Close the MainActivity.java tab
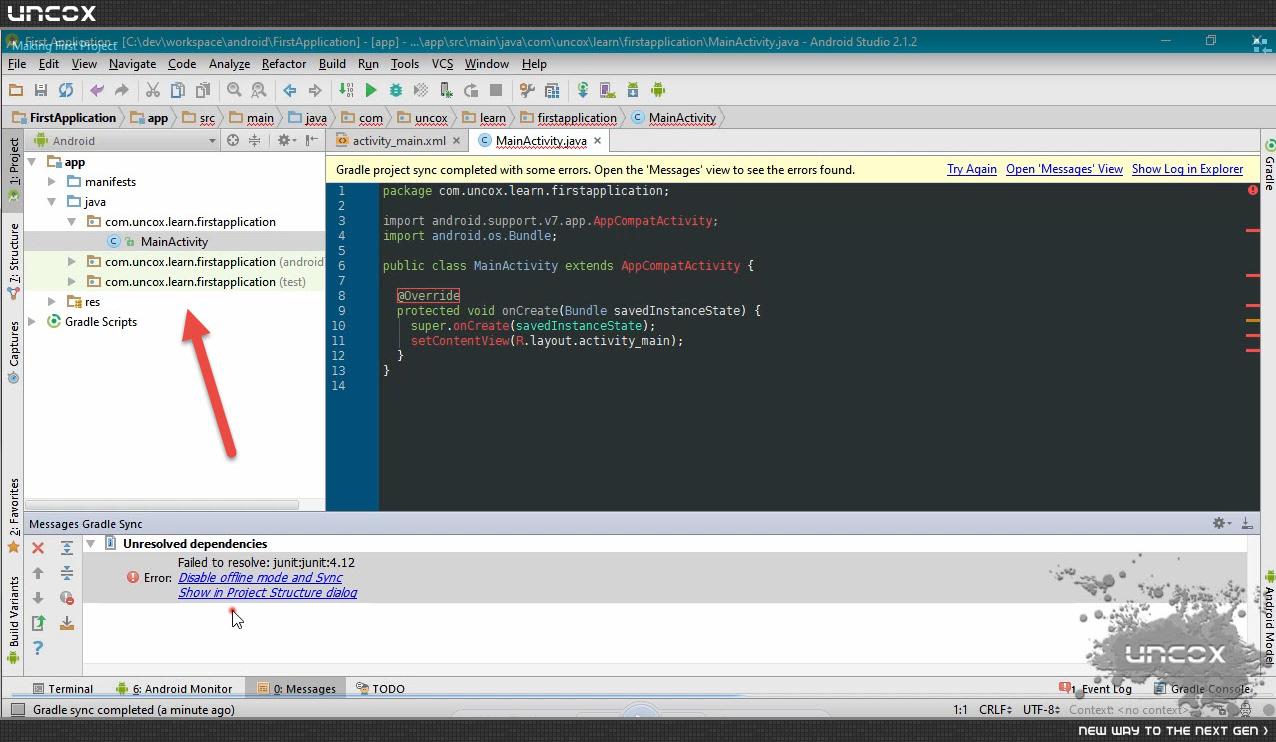This screenshot has height=742, width=1276. click(x=598, y=141)
